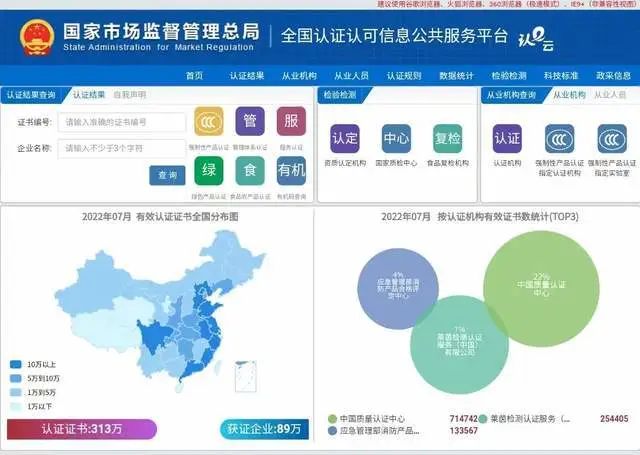The image size is (640, 455).
Task: Open the 认证 认证机构 icon
Action: tap(508, 138)
